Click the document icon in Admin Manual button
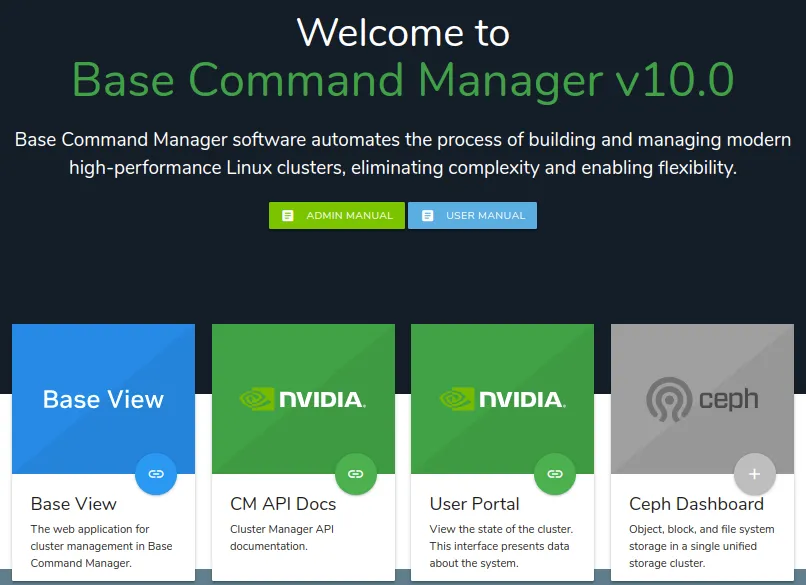Viewport: 806px width, 585px height. 288,216
